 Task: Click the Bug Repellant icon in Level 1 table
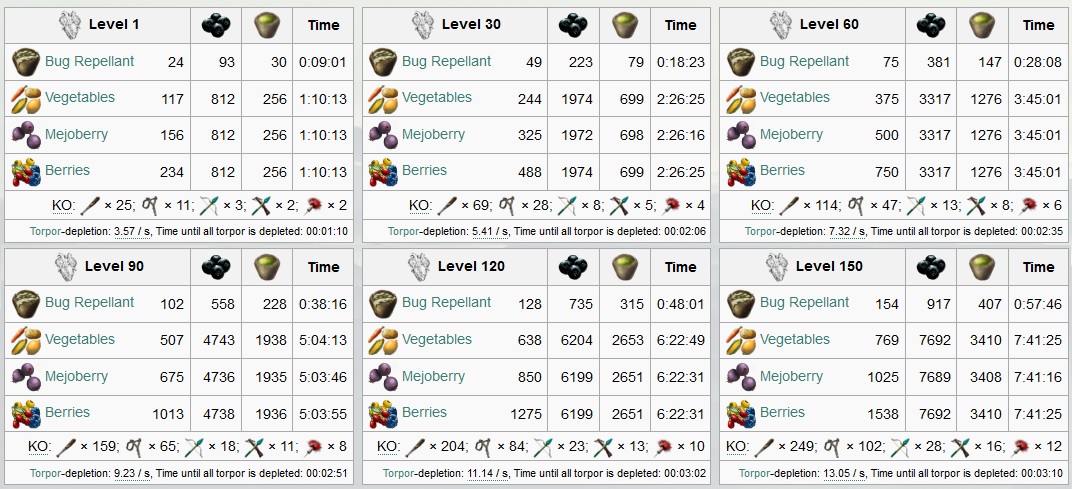point(27,62)
